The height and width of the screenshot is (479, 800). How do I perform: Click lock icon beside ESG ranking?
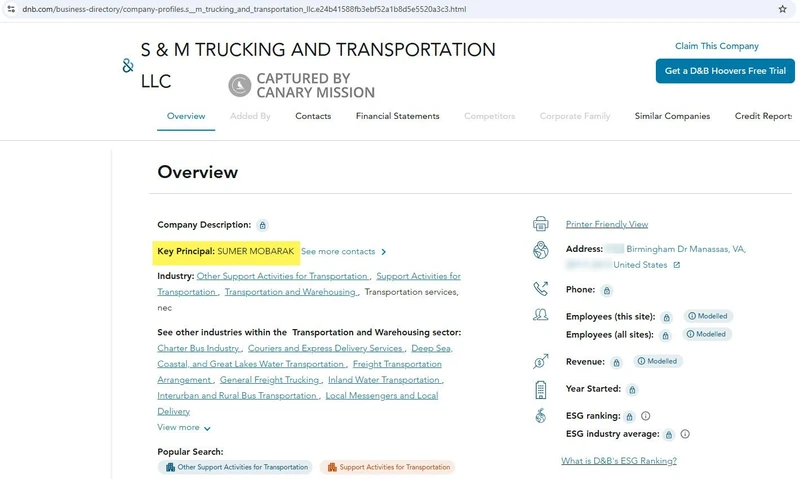click(x=629, y=417)
